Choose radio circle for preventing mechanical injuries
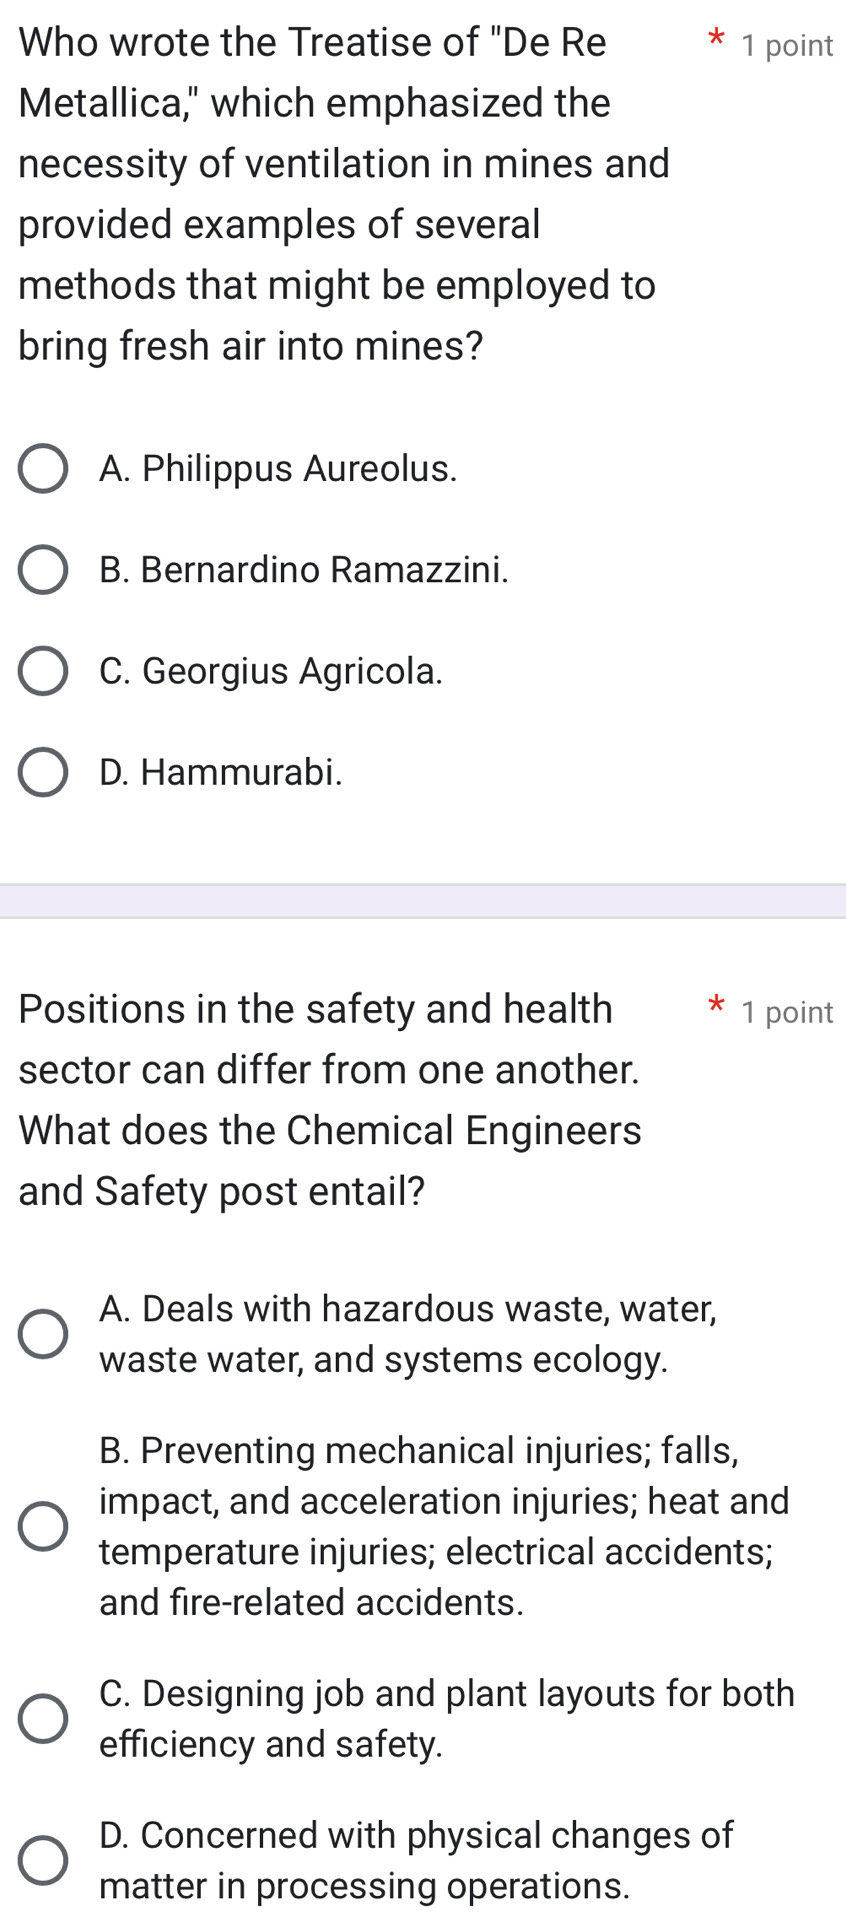Screen dimensions: 846x1929 click(x=43, y=1526)
